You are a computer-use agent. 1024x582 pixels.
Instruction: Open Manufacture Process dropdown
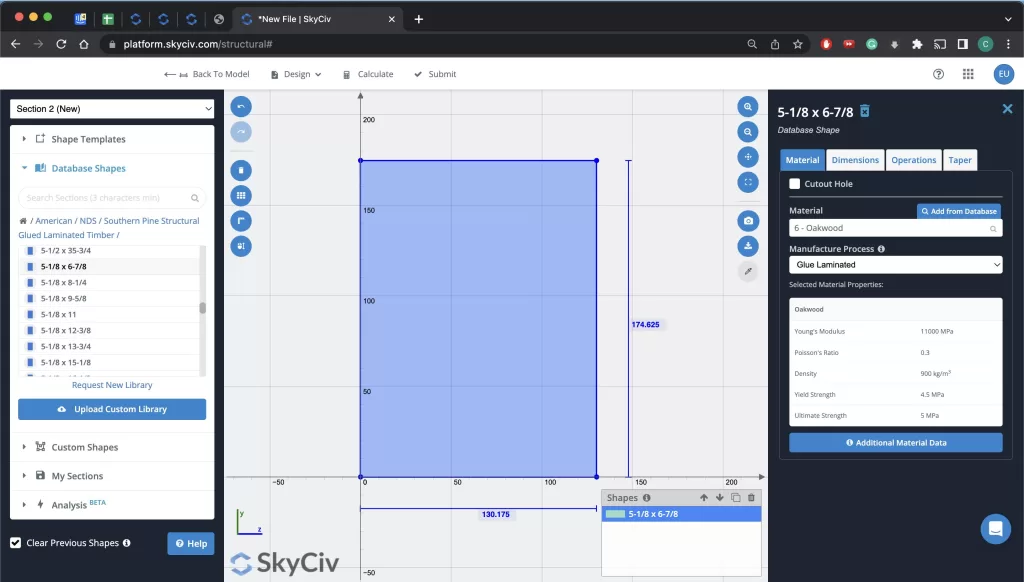(x=895, y=265)
